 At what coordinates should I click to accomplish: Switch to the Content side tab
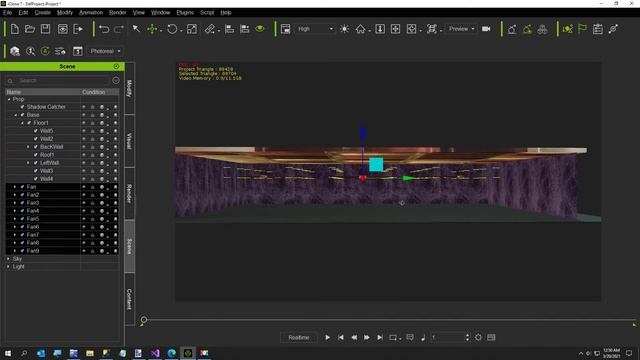point(129,299)
